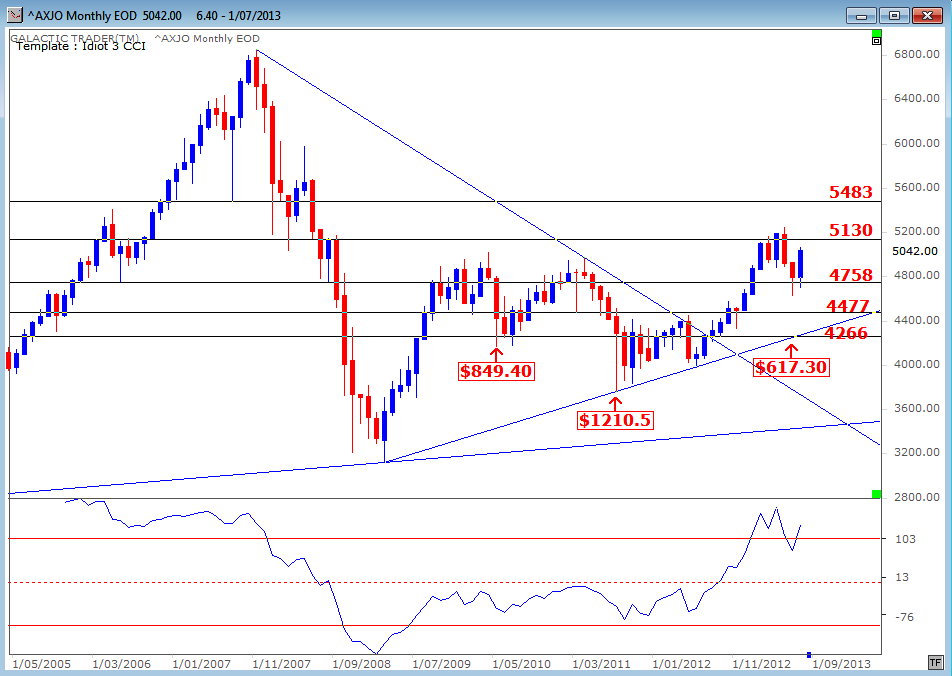Select the red 4266 level label
The width and height of the screenshot is (952, 676).
point(846,332)
